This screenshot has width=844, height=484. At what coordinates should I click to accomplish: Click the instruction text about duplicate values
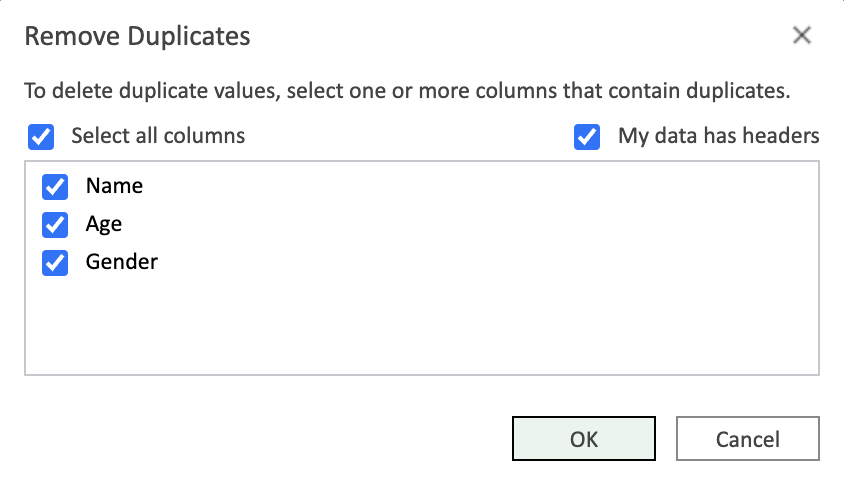pos(407,92)
